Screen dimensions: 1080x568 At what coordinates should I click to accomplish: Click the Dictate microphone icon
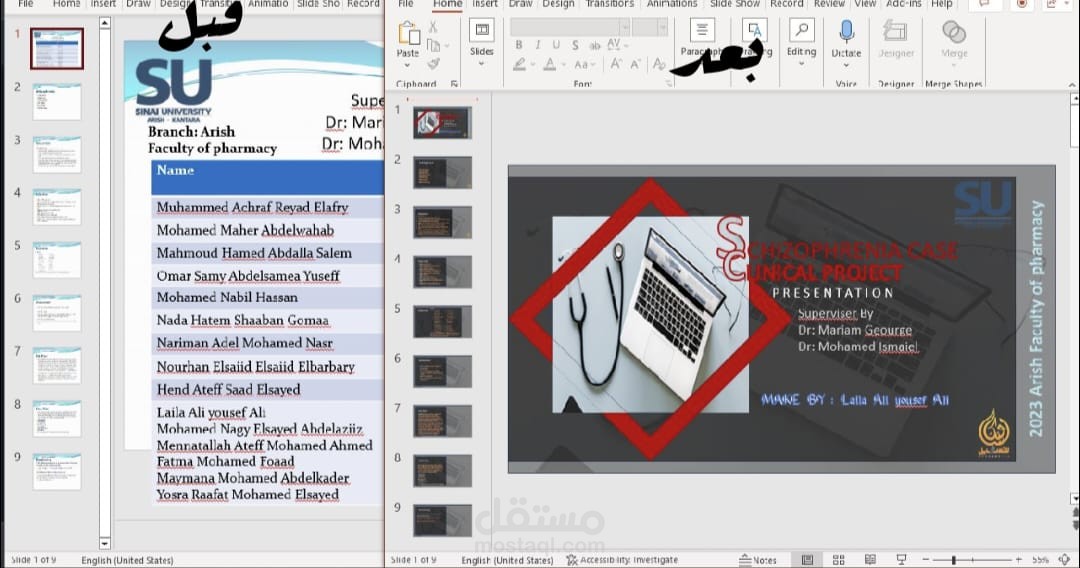tap(847, 31)
